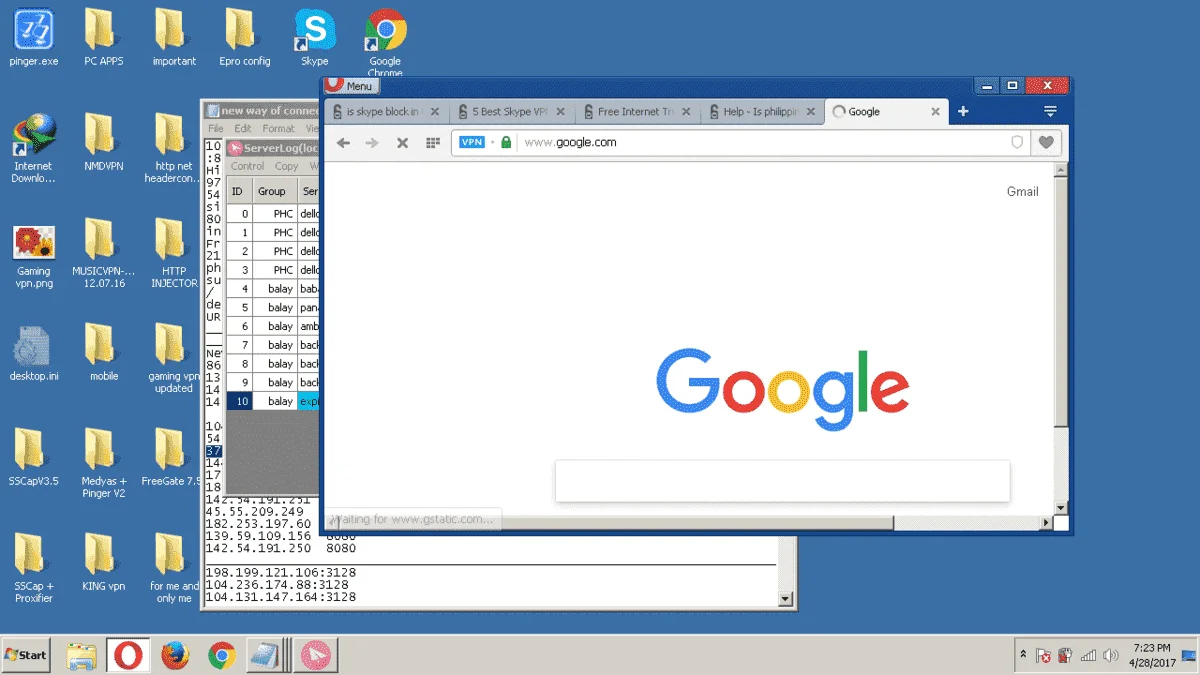Close the 'is skype block in' tab
The width and height of the screenshot is (1200, 675).
point(434,112)
